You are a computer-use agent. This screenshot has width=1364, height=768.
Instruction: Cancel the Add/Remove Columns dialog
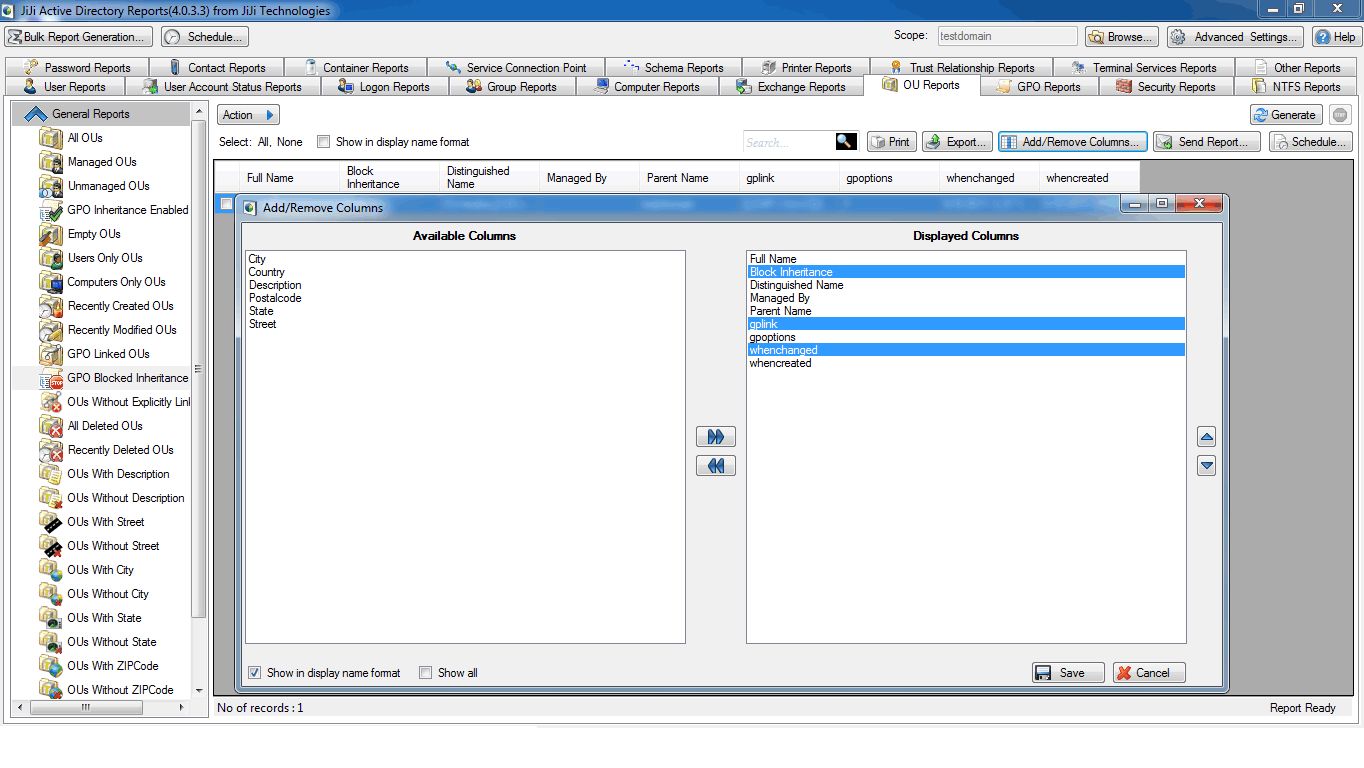1149,673
